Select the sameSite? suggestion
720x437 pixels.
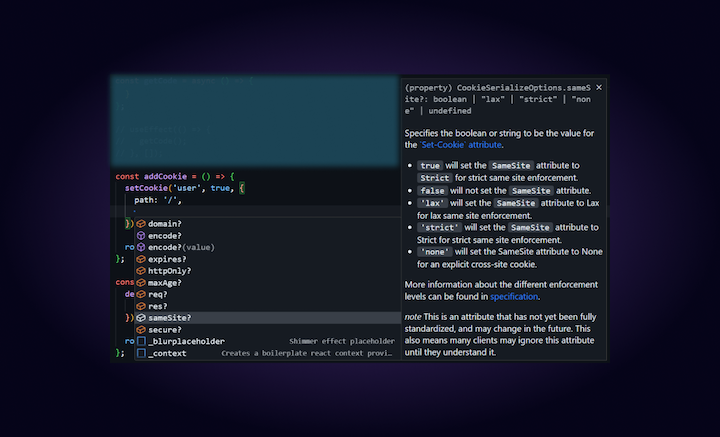[x=170, y=317]
